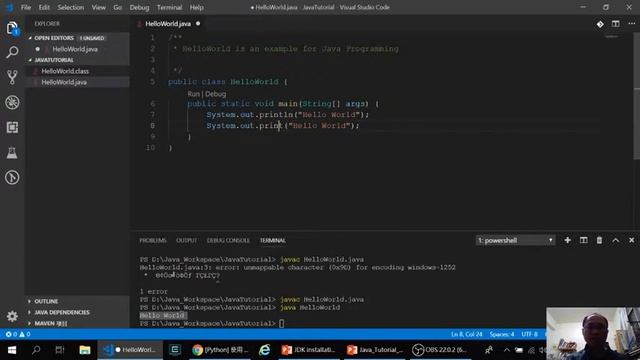Image resolution: width=640 pixels, height=360 pixels.
Task: Open the Debug view in activity bar
Action: (x=12, y=102)
